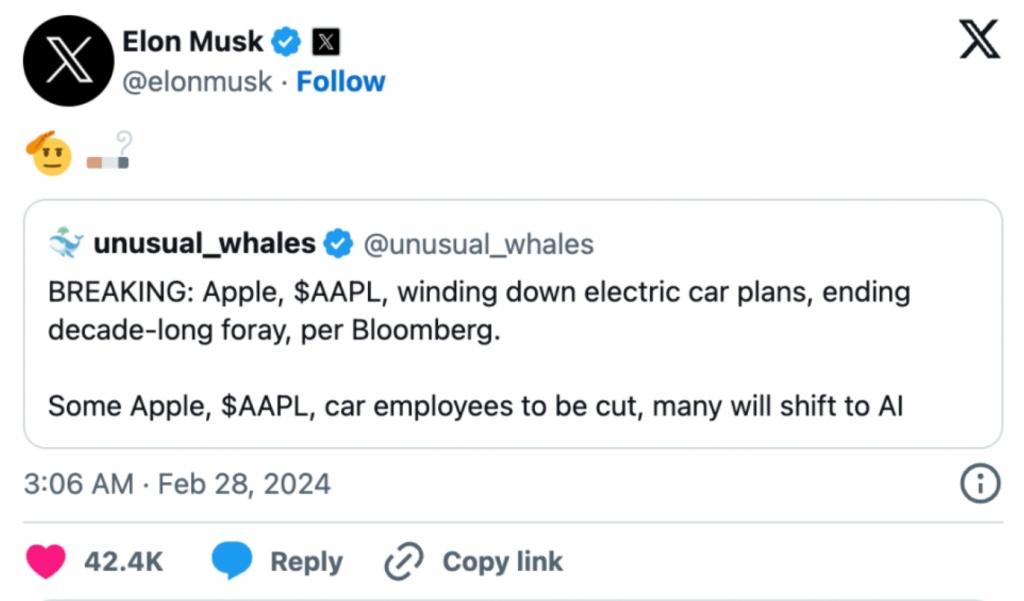Open the Twitter info circle icon
Viewport: 1024px width, 601px height.
pos(980,484)
